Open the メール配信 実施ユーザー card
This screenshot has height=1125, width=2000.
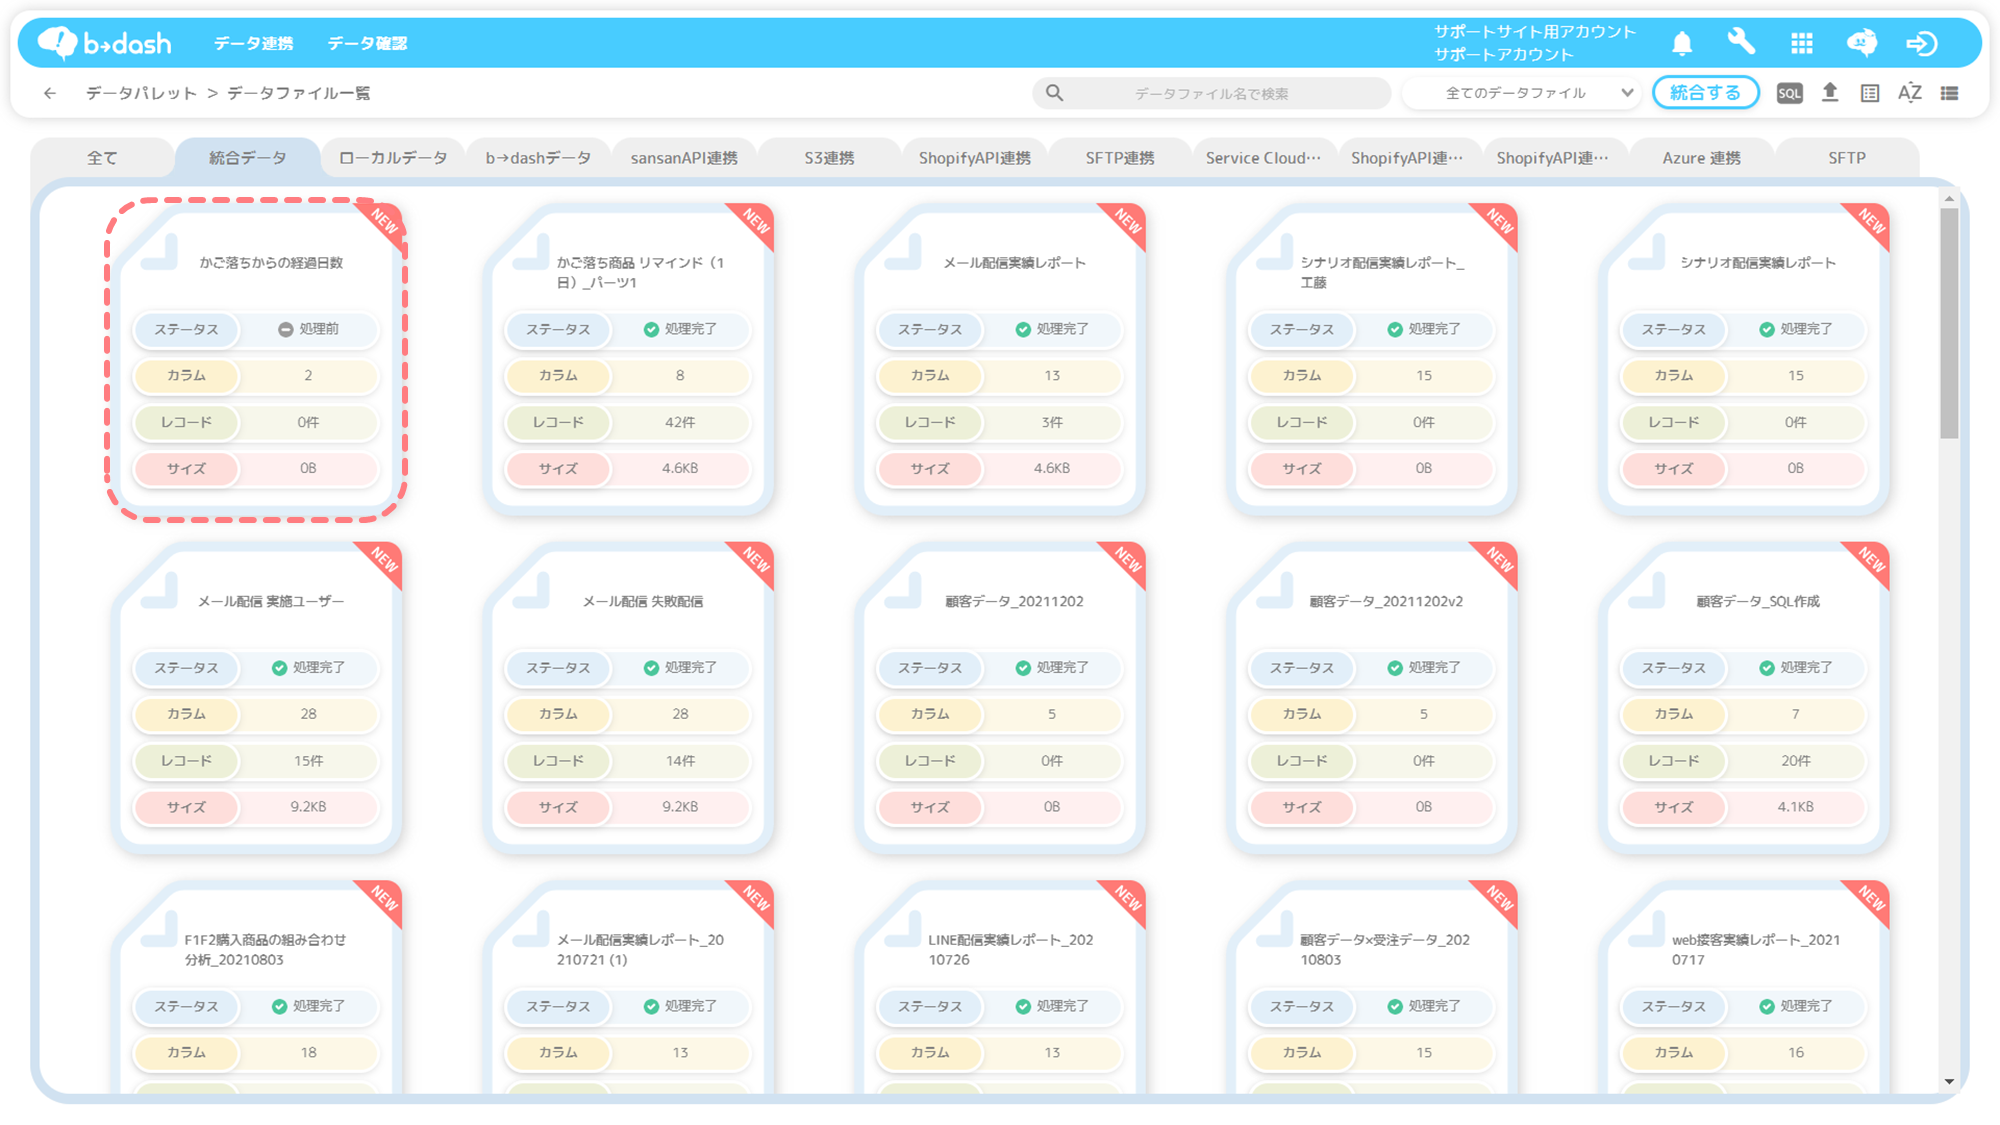[256, 698]
